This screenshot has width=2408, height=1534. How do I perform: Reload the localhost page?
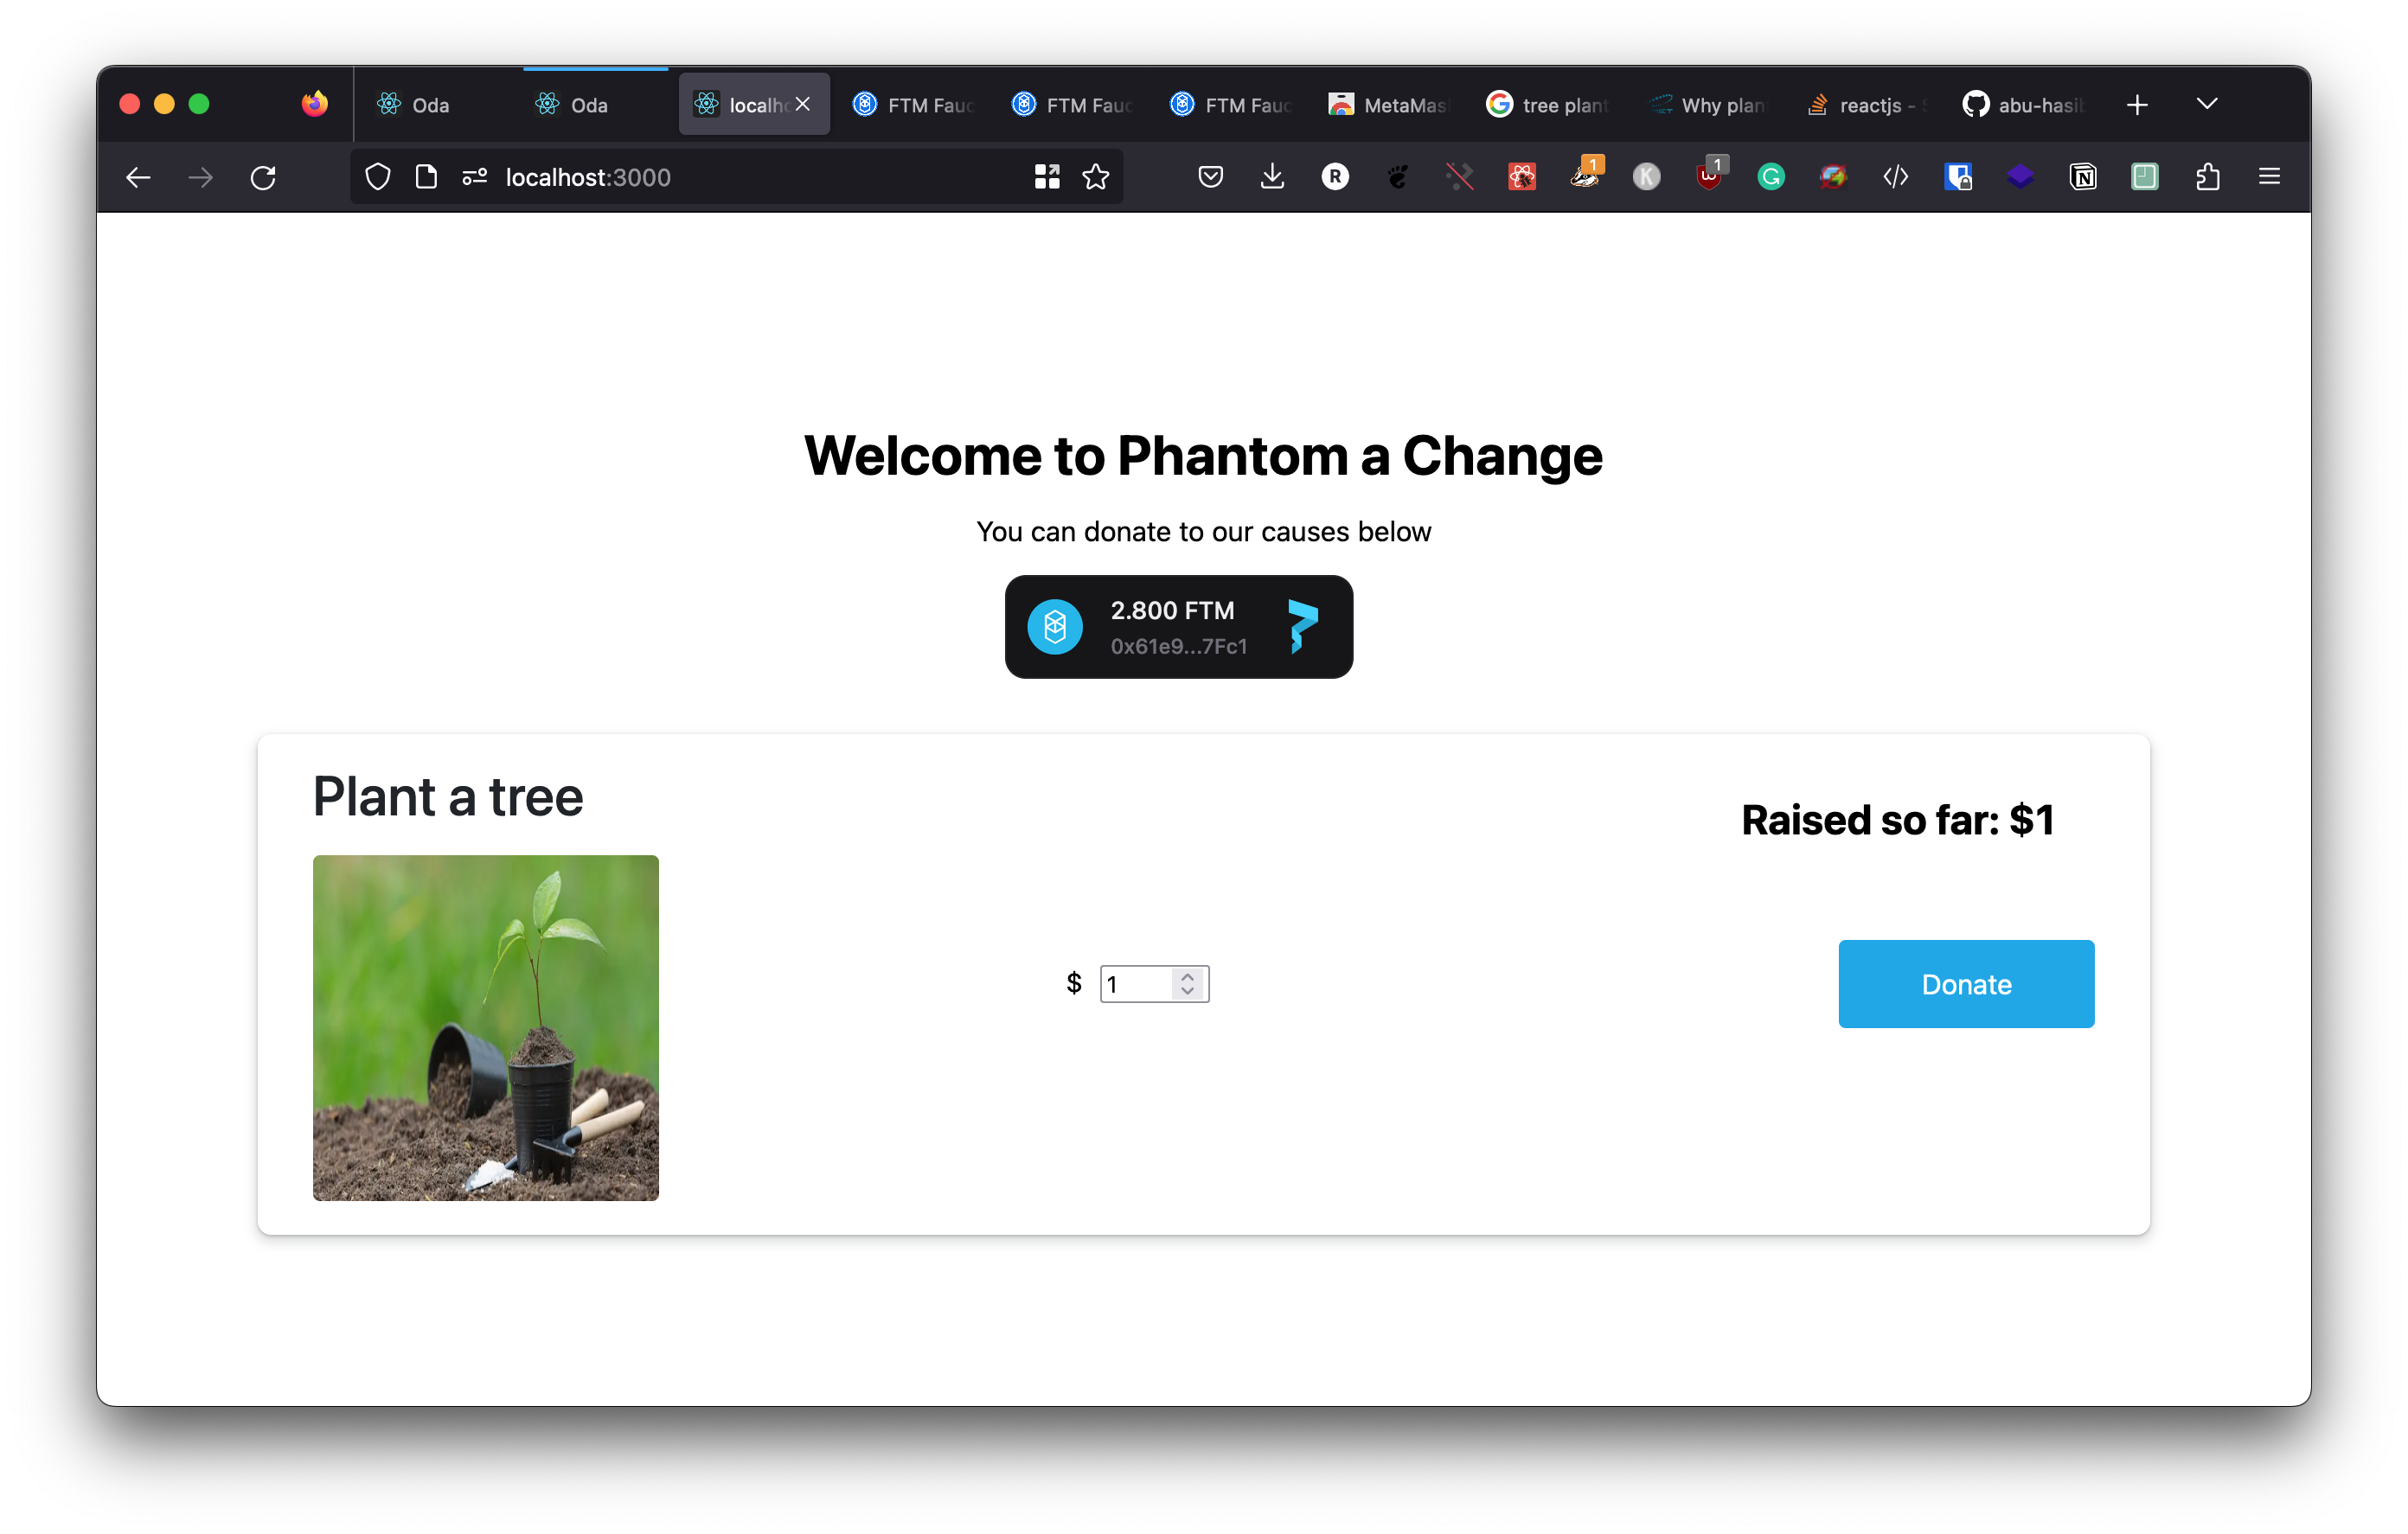263,177
